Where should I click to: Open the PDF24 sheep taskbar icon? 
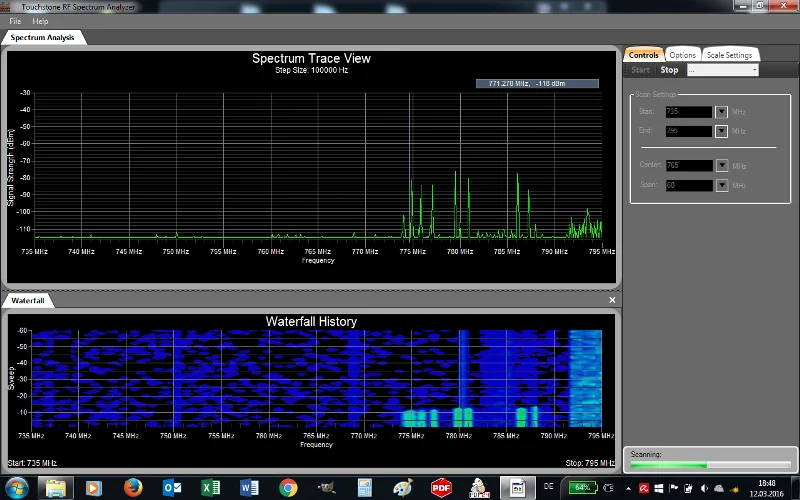480,488
